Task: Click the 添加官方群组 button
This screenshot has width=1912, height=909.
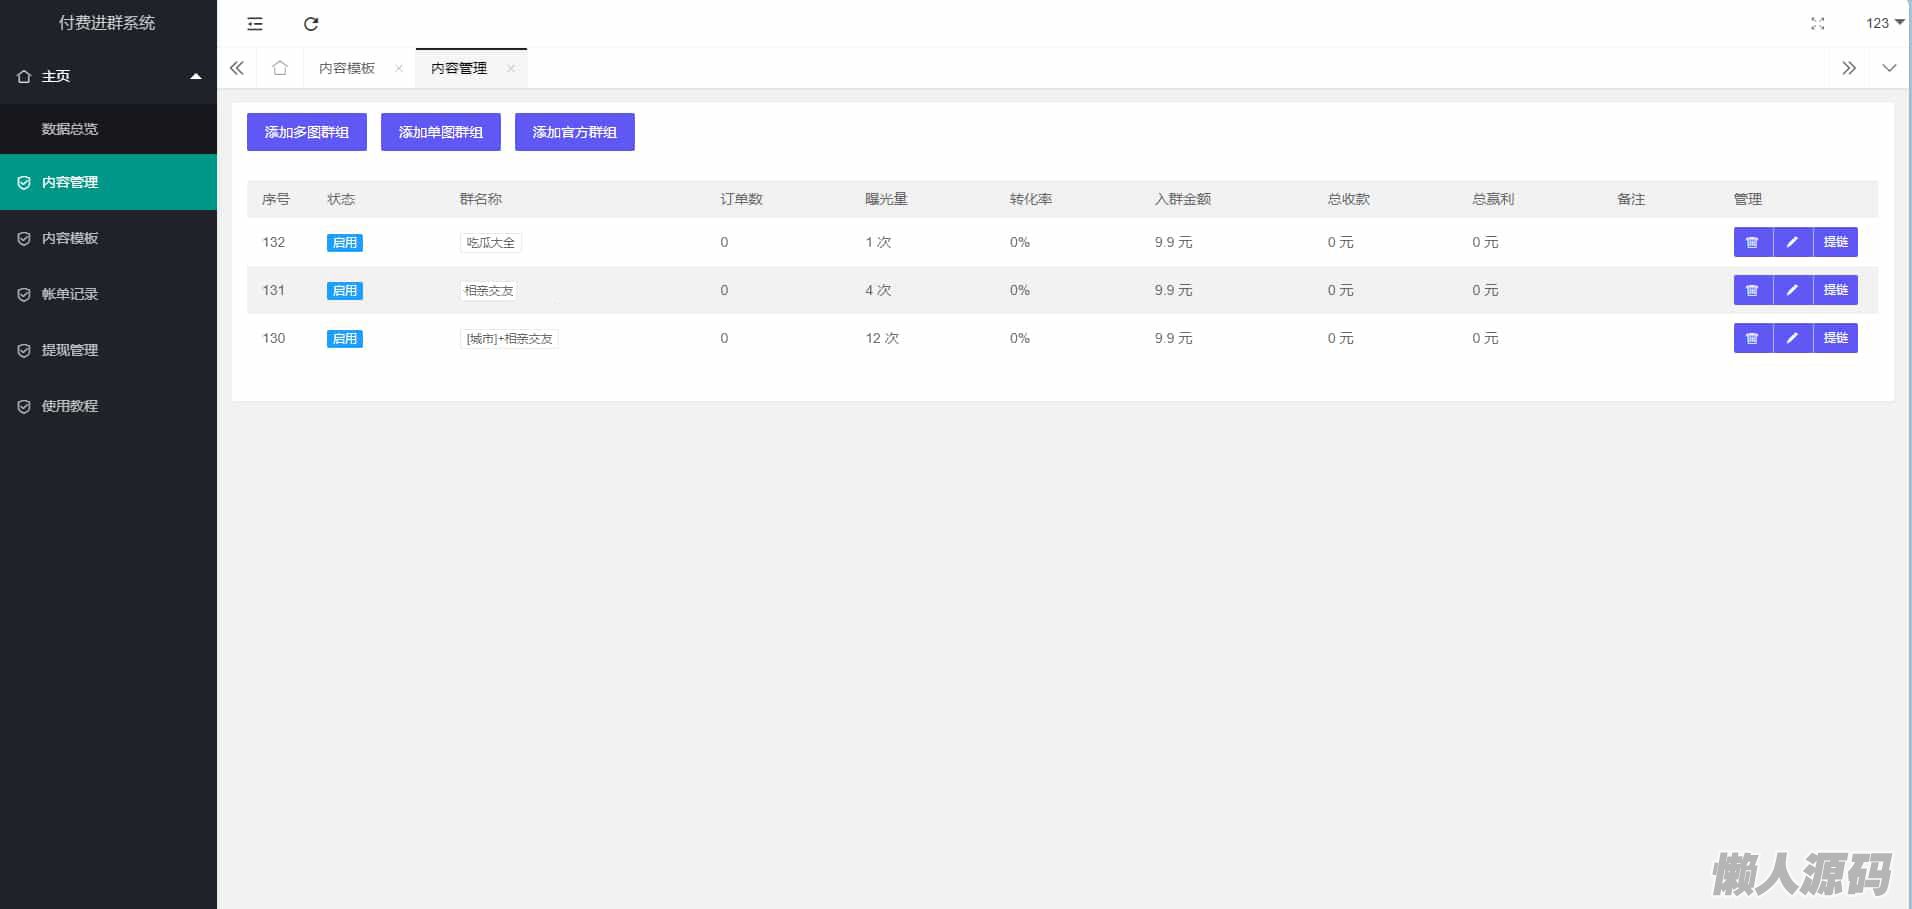Action: click(574, 132)
